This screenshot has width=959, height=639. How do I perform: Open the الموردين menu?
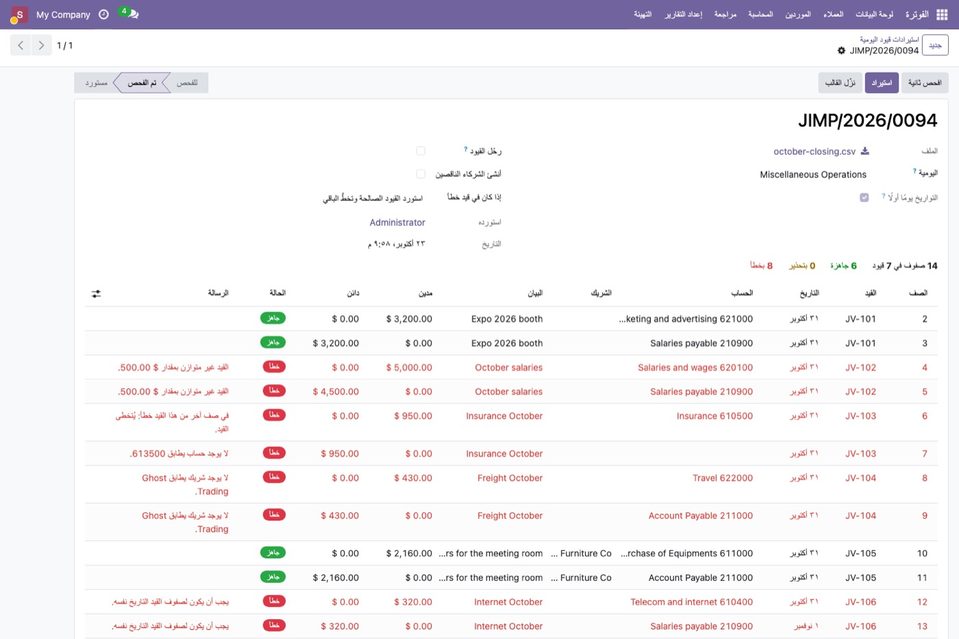click(x=798, y=14)
